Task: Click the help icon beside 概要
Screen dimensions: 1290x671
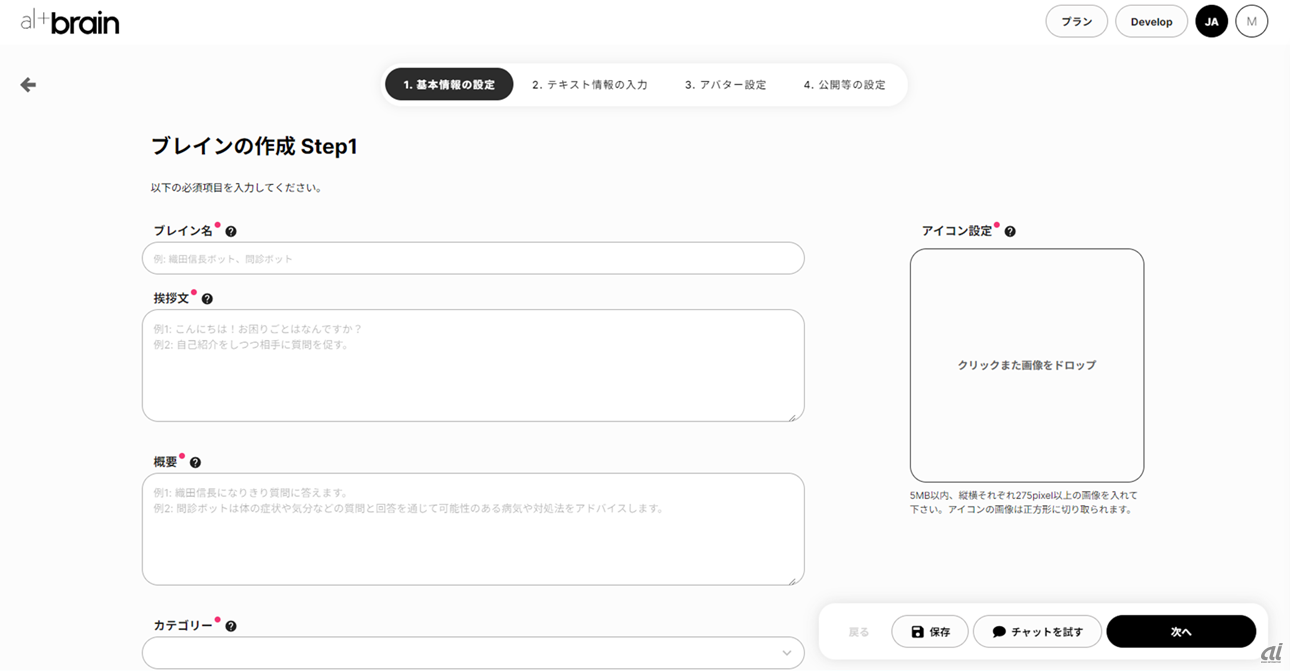Action: [x=195, y=463]
